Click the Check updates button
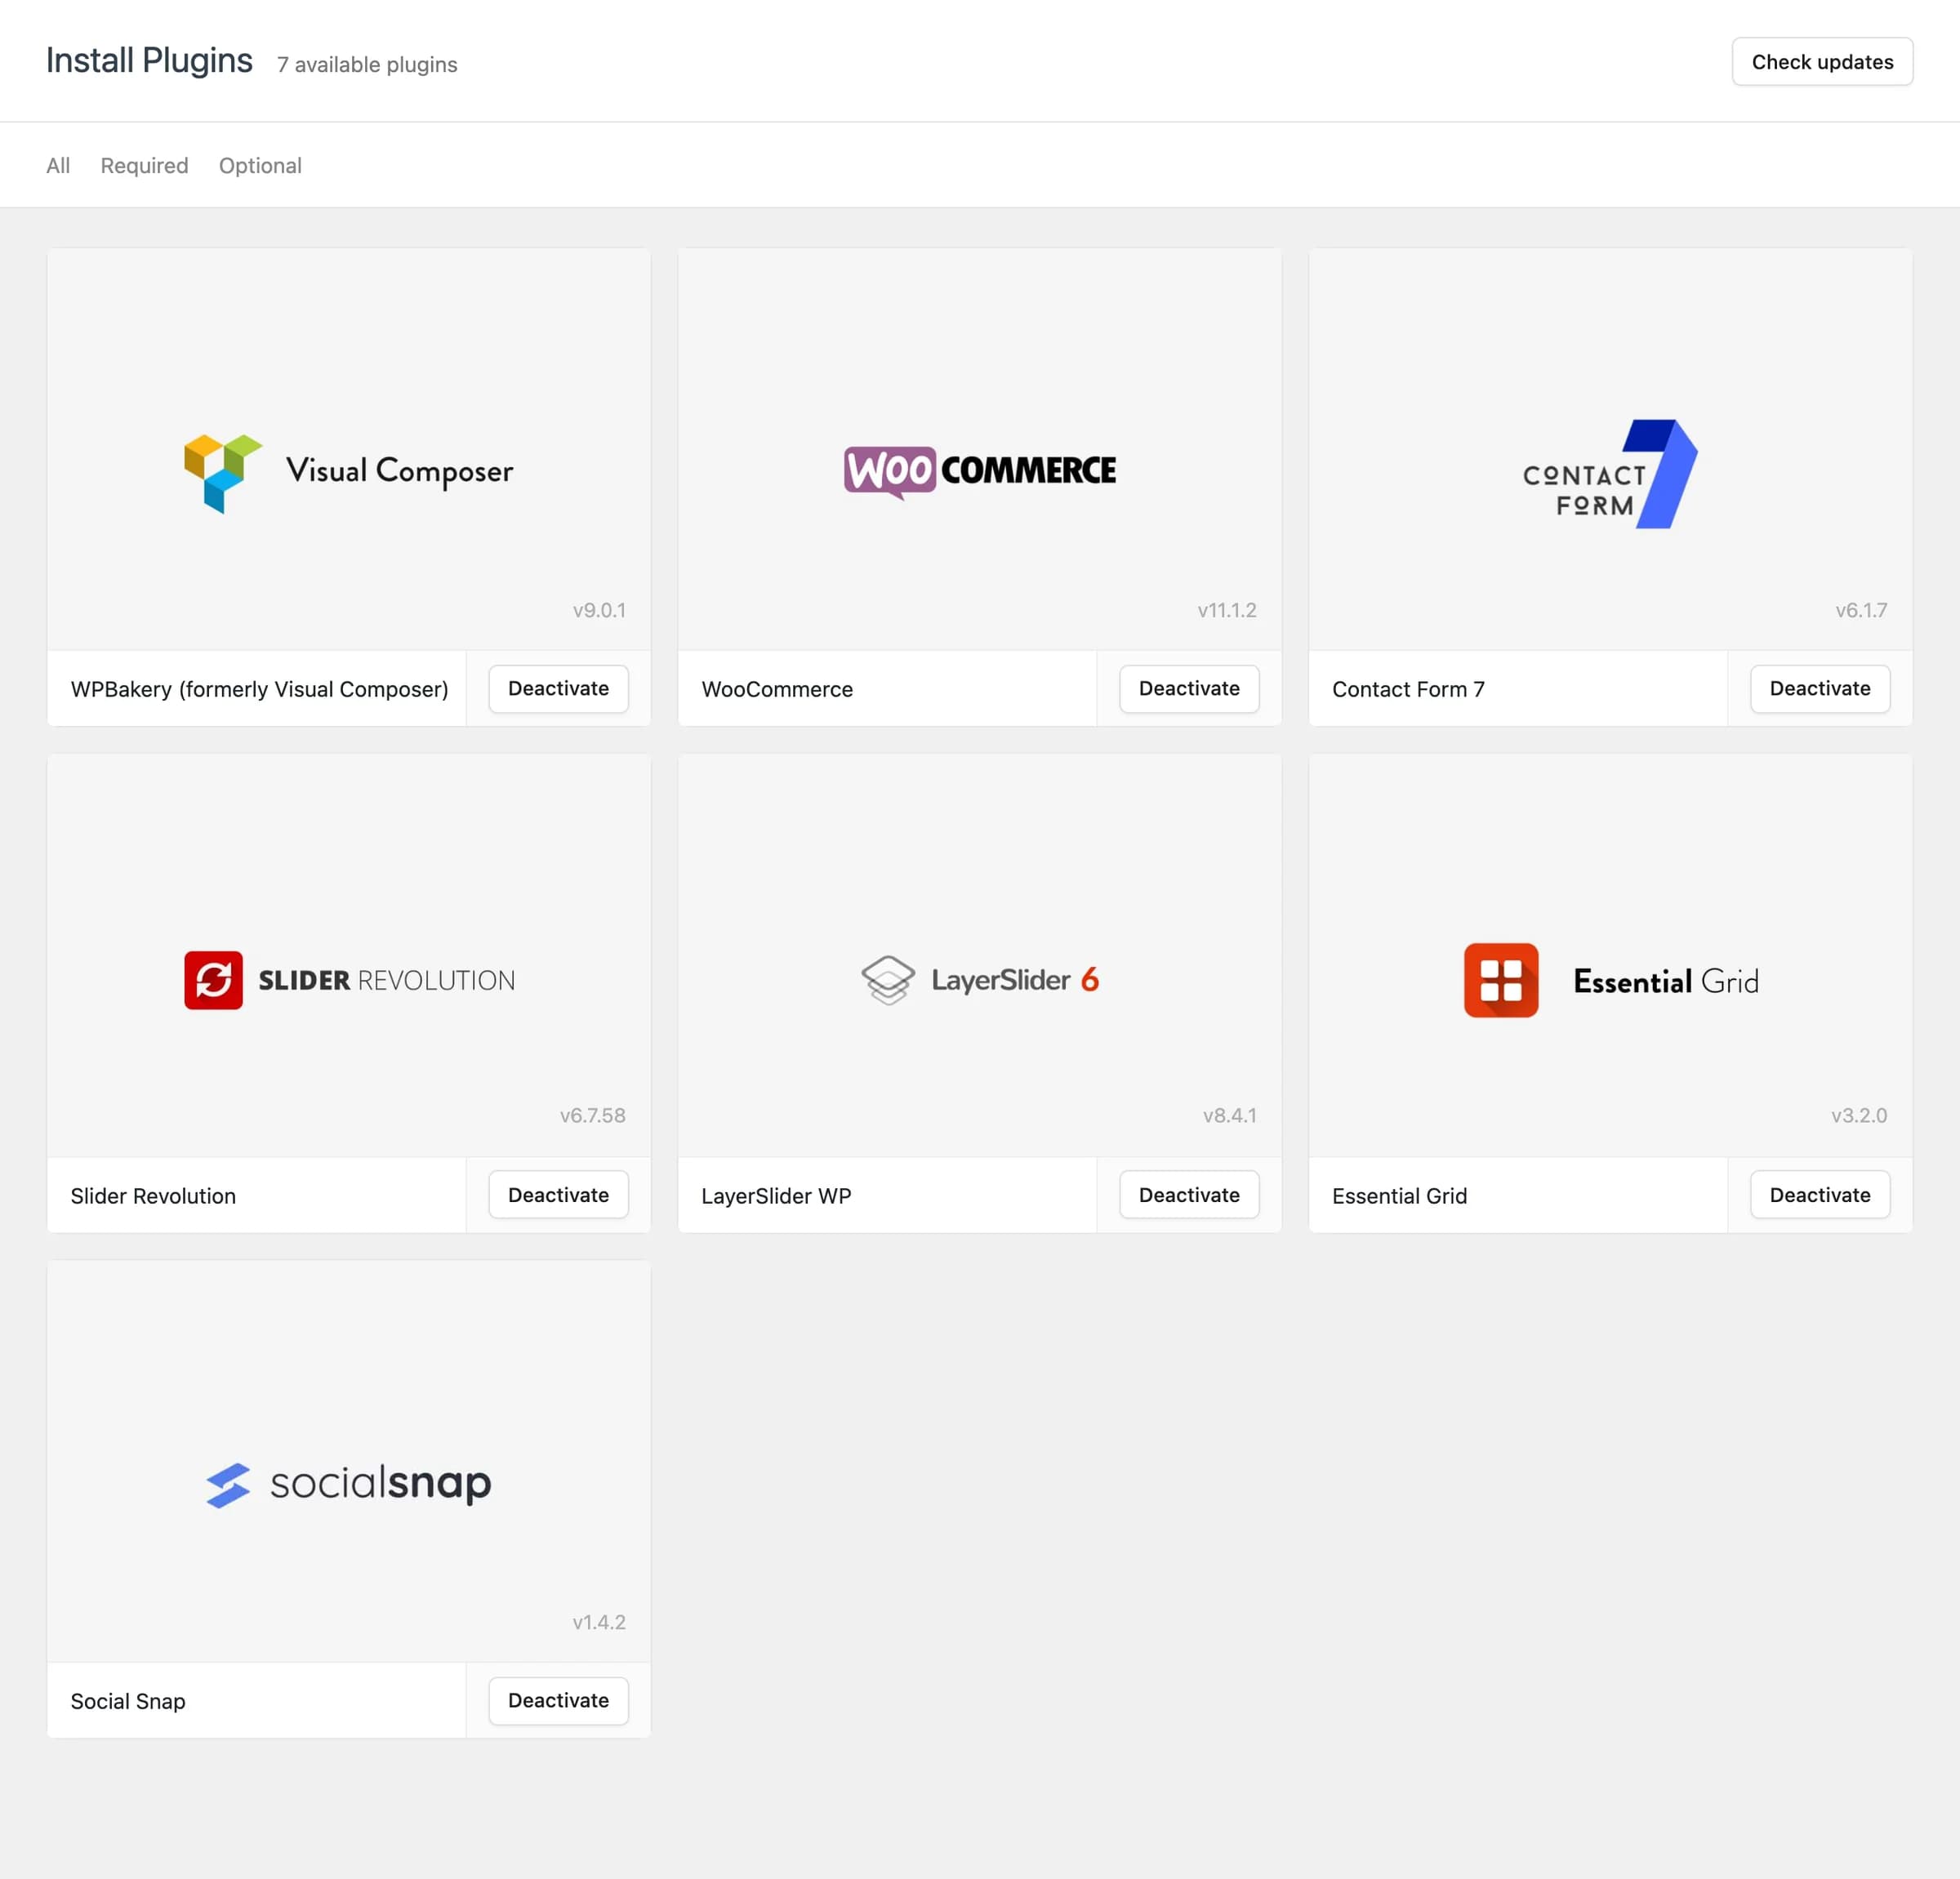This screenshot has height=1879, width=1960. click(1822, 62)
